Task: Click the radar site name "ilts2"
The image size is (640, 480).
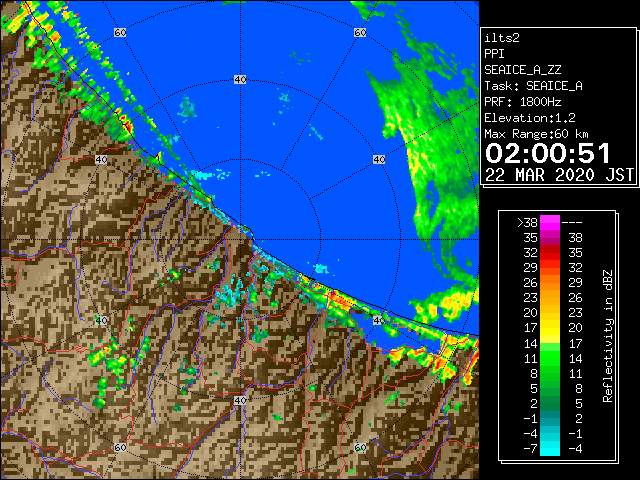Action: [502, 38]
